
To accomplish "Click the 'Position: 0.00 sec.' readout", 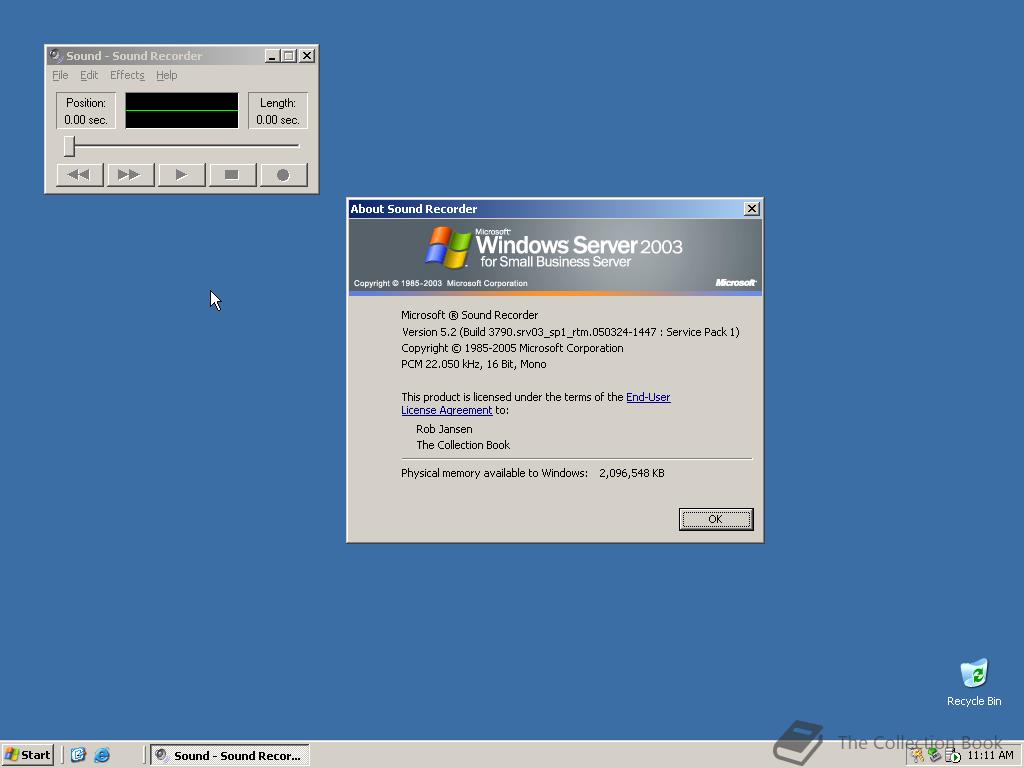I will click(x=86, y=111).
